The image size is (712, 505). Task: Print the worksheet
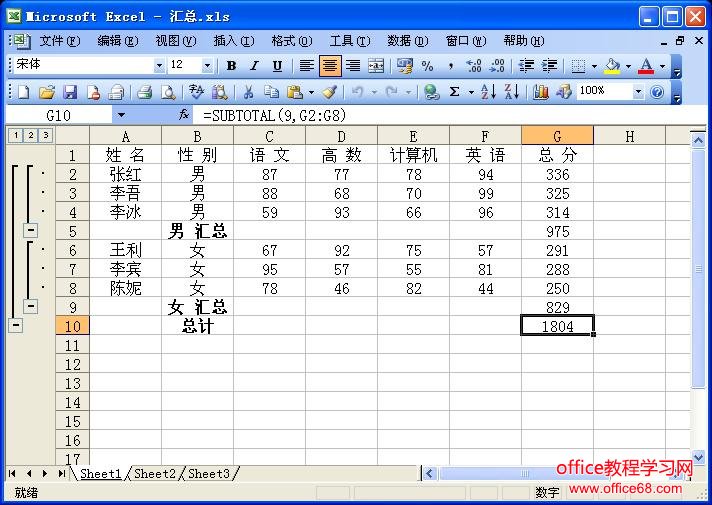coord(145,92)
